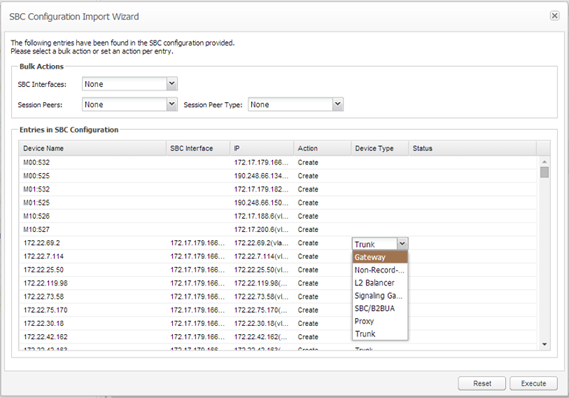Click the scrollbar down arrow in entries table
Image resolution: width=569 pixels, height=398 pixels.
pos(544,344)
